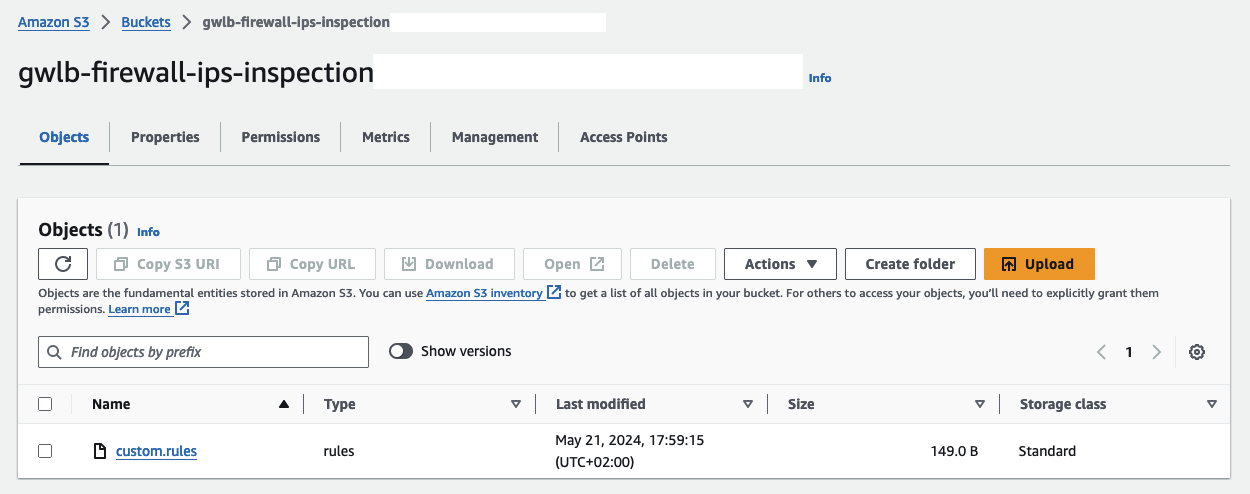Screen dimensions: 1250x494
Task: Sort by Storage class column arrow
Action: [1212, 404]
